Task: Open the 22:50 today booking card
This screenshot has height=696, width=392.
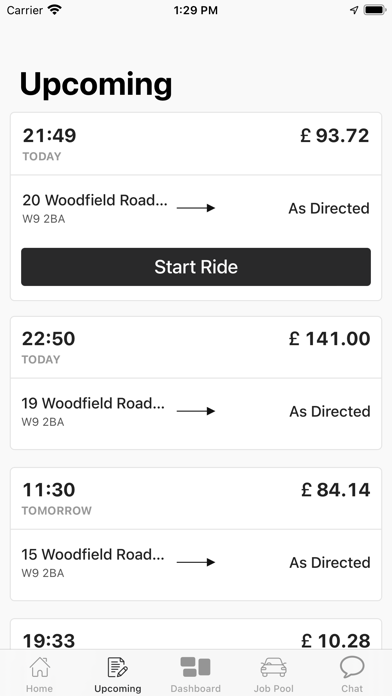Action: click(x=196, y=383)
